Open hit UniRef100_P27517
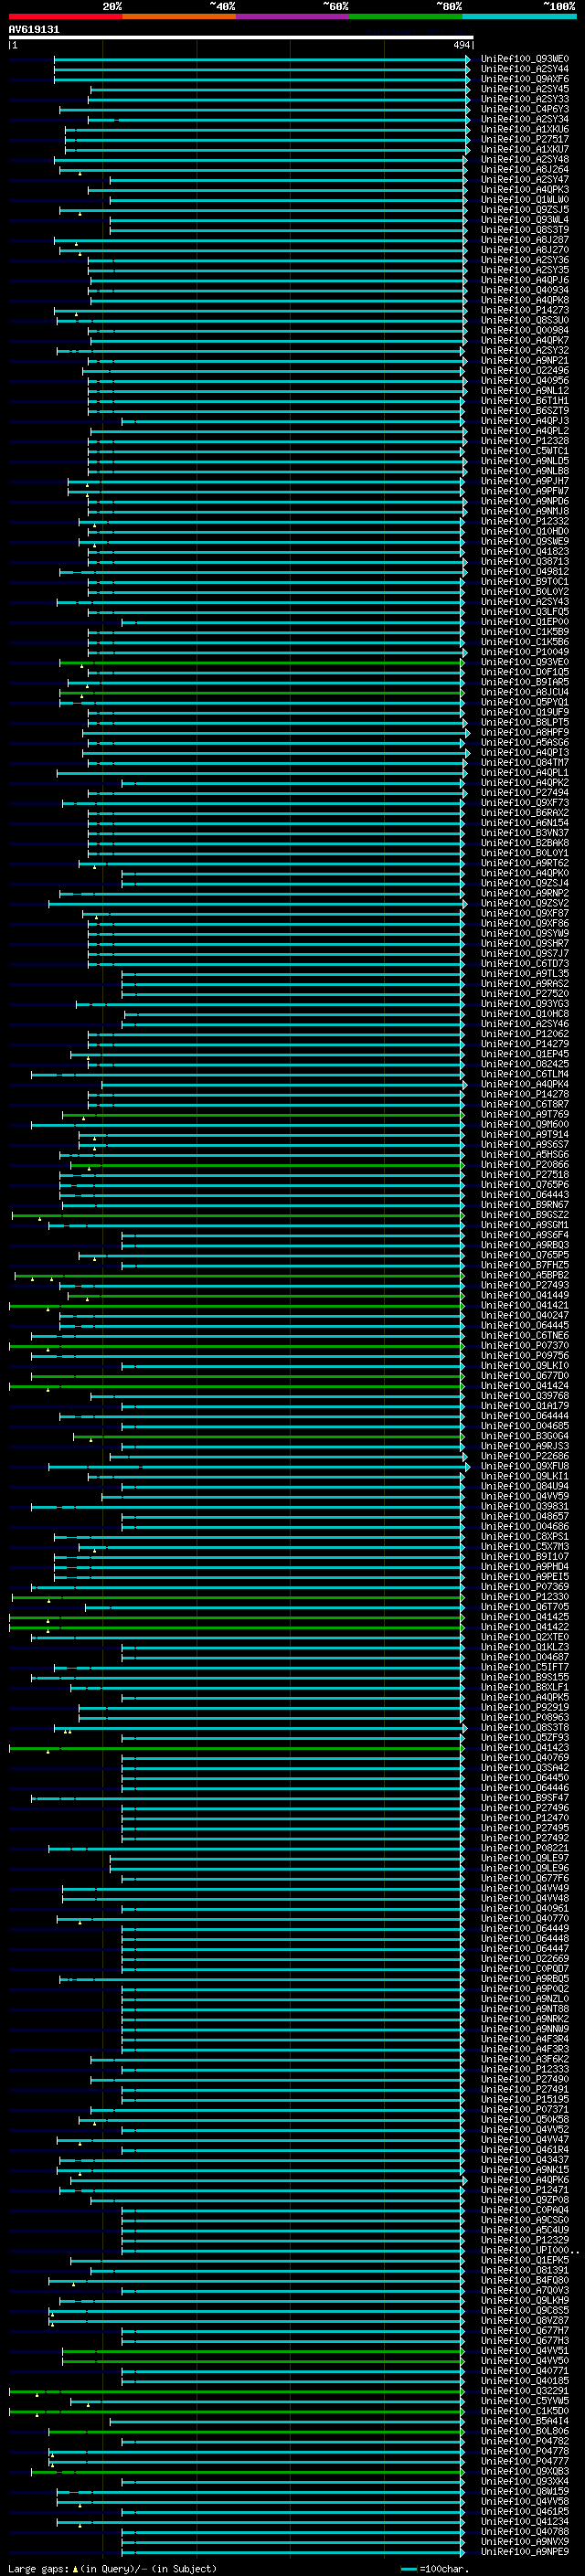 525,139
